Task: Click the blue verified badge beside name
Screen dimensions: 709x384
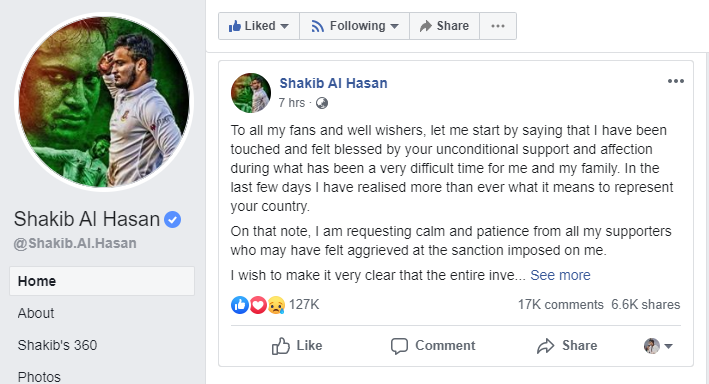Action: (172, 220)
